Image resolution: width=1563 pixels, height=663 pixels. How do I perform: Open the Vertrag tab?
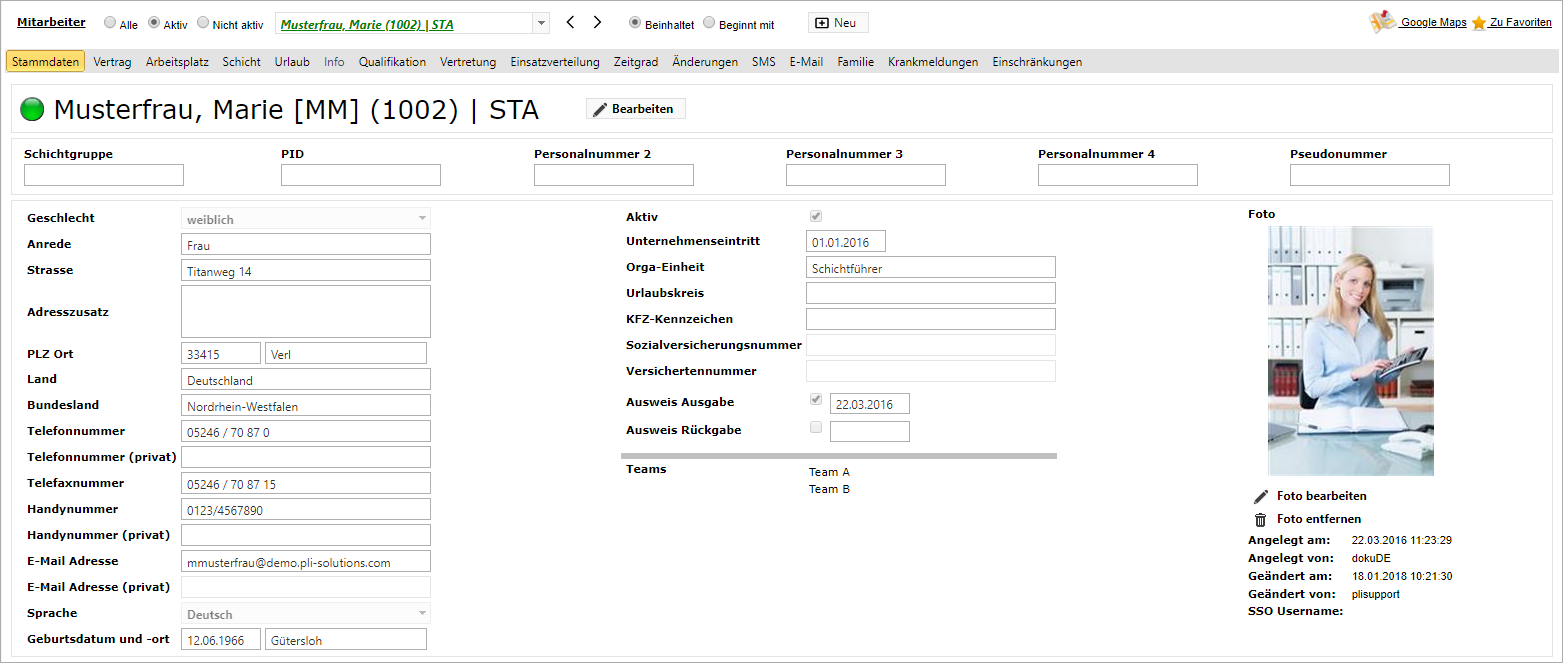pos(113,62)
